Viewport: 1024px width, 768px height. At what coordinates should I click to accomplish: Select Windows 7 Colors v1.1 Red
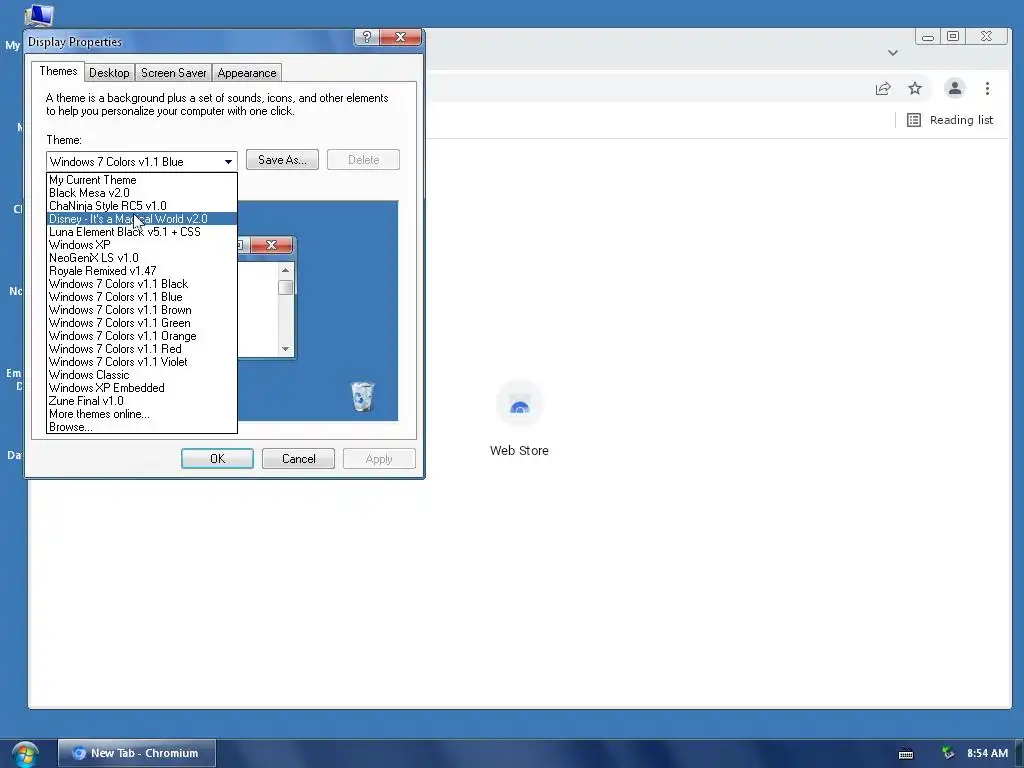(142, 349)
